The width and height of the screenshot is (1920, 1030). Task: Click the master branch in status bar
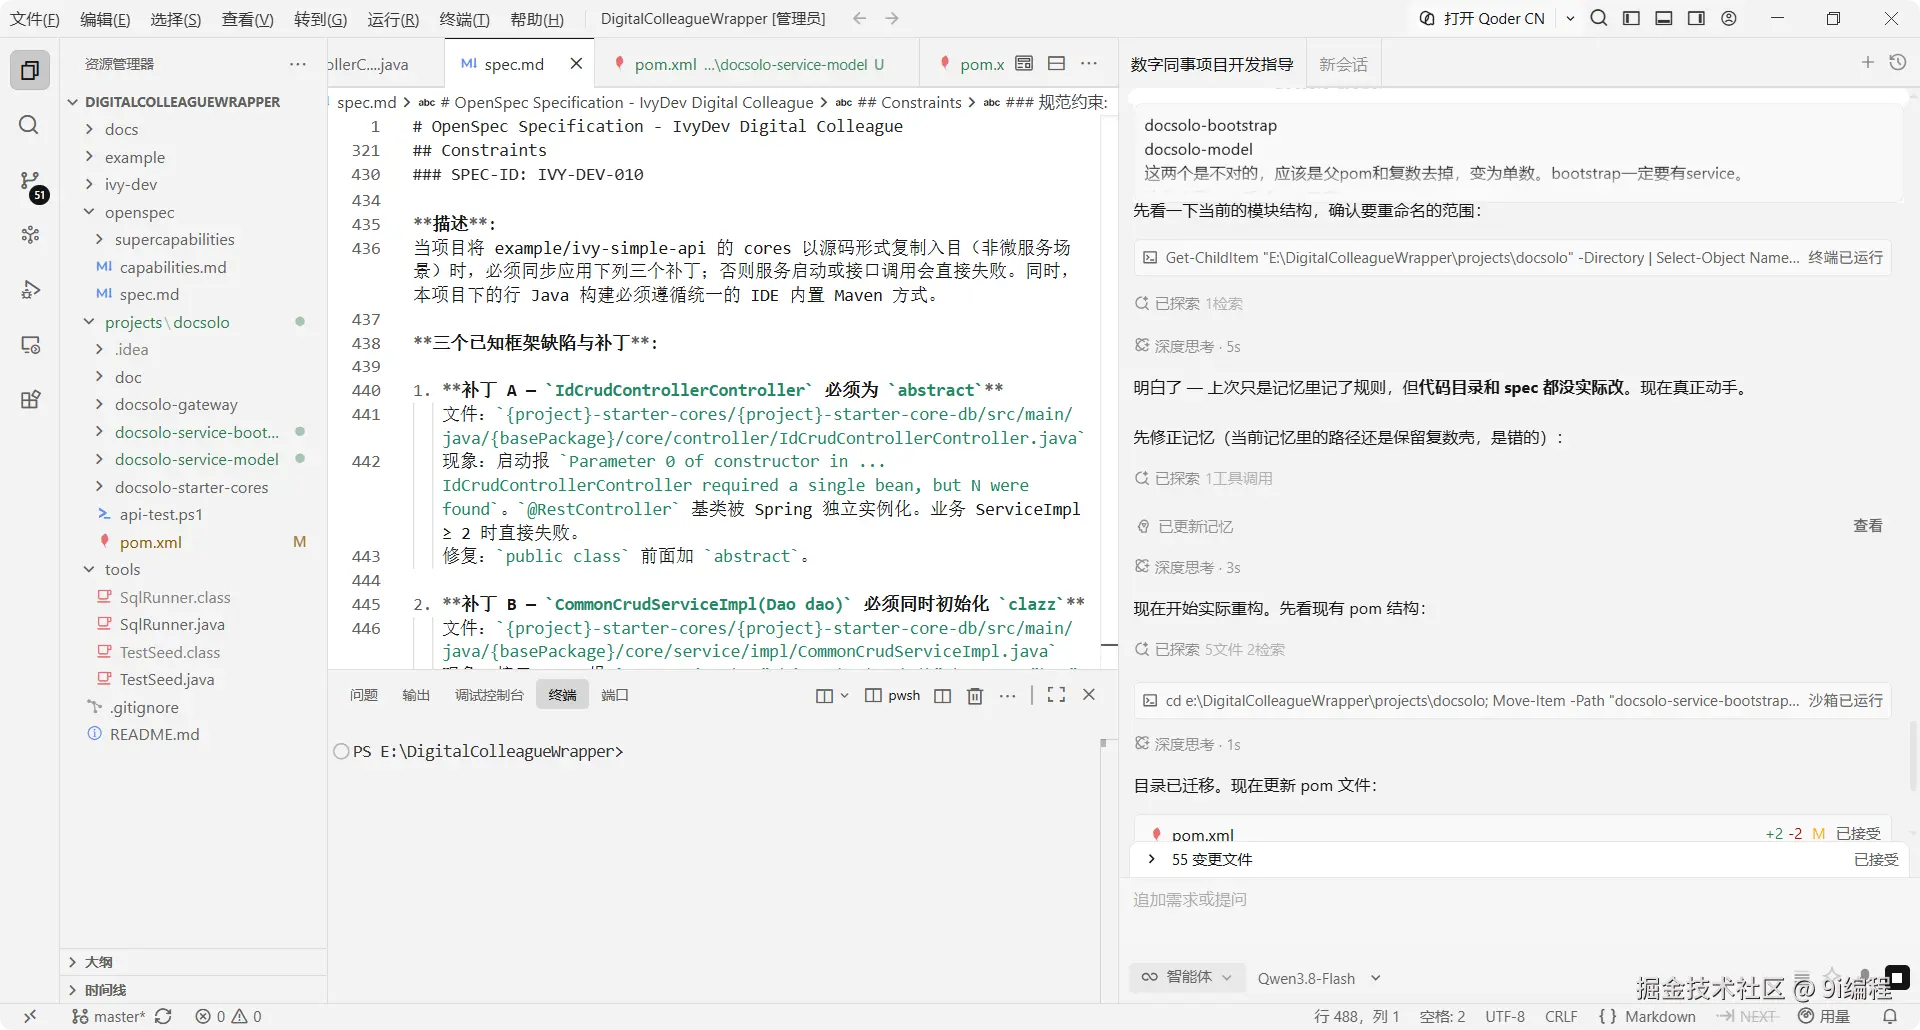click(x=109, y=1016)
